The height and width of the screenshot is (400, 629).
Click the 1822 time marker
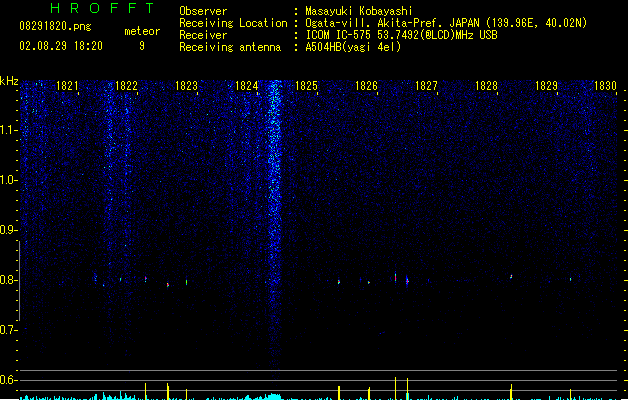tap(126, 86)
